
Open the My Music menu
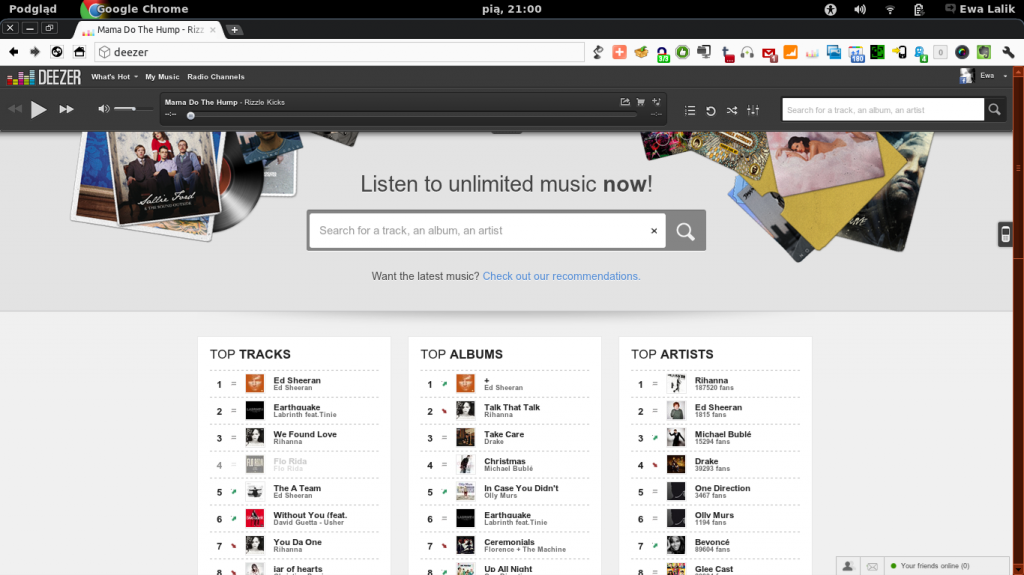coord(162,76)
